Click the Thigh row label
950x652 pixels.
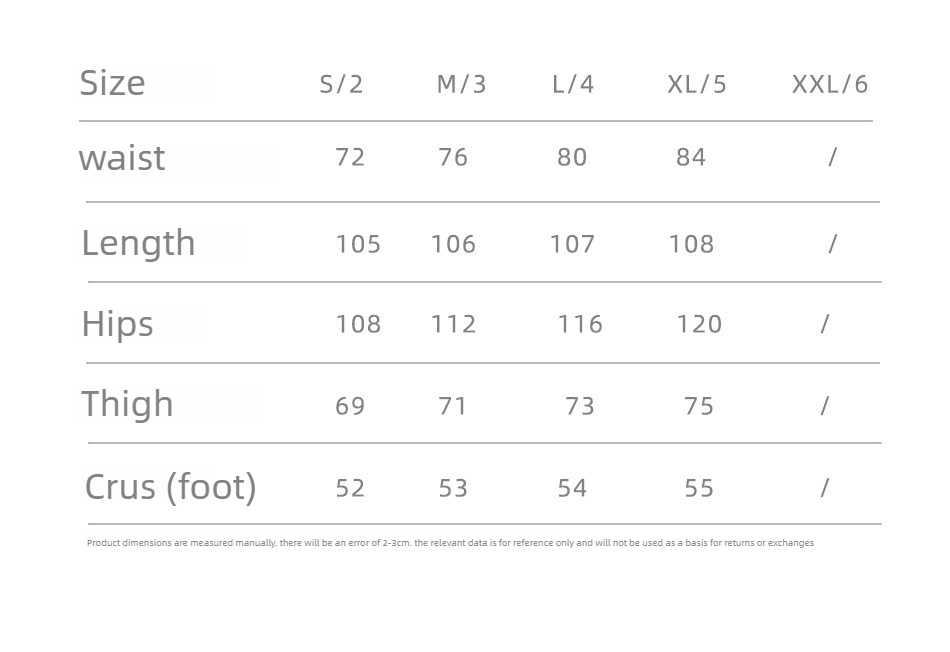(x=128, y=404)
